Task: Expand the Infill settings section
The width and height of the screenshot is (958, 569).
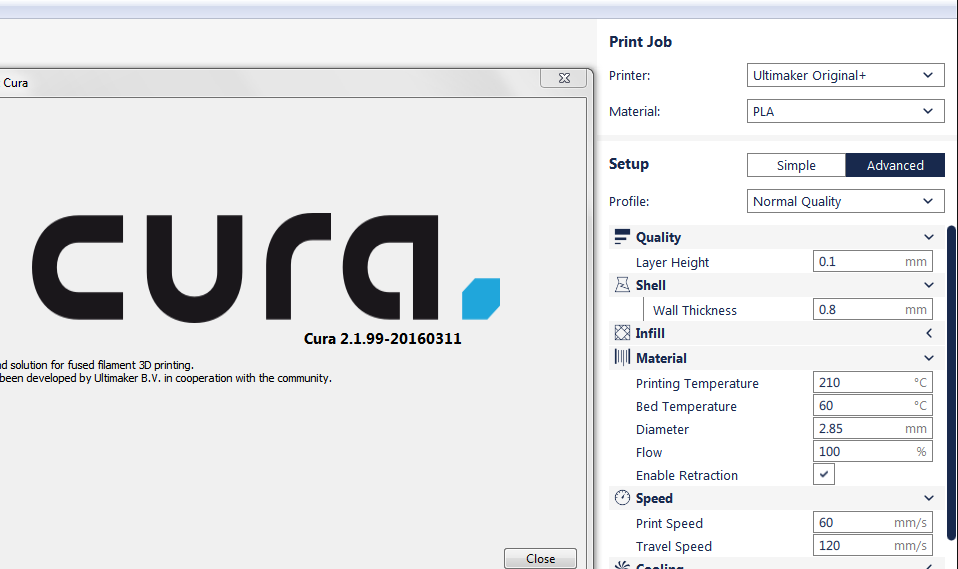Action: pos(929,333)
